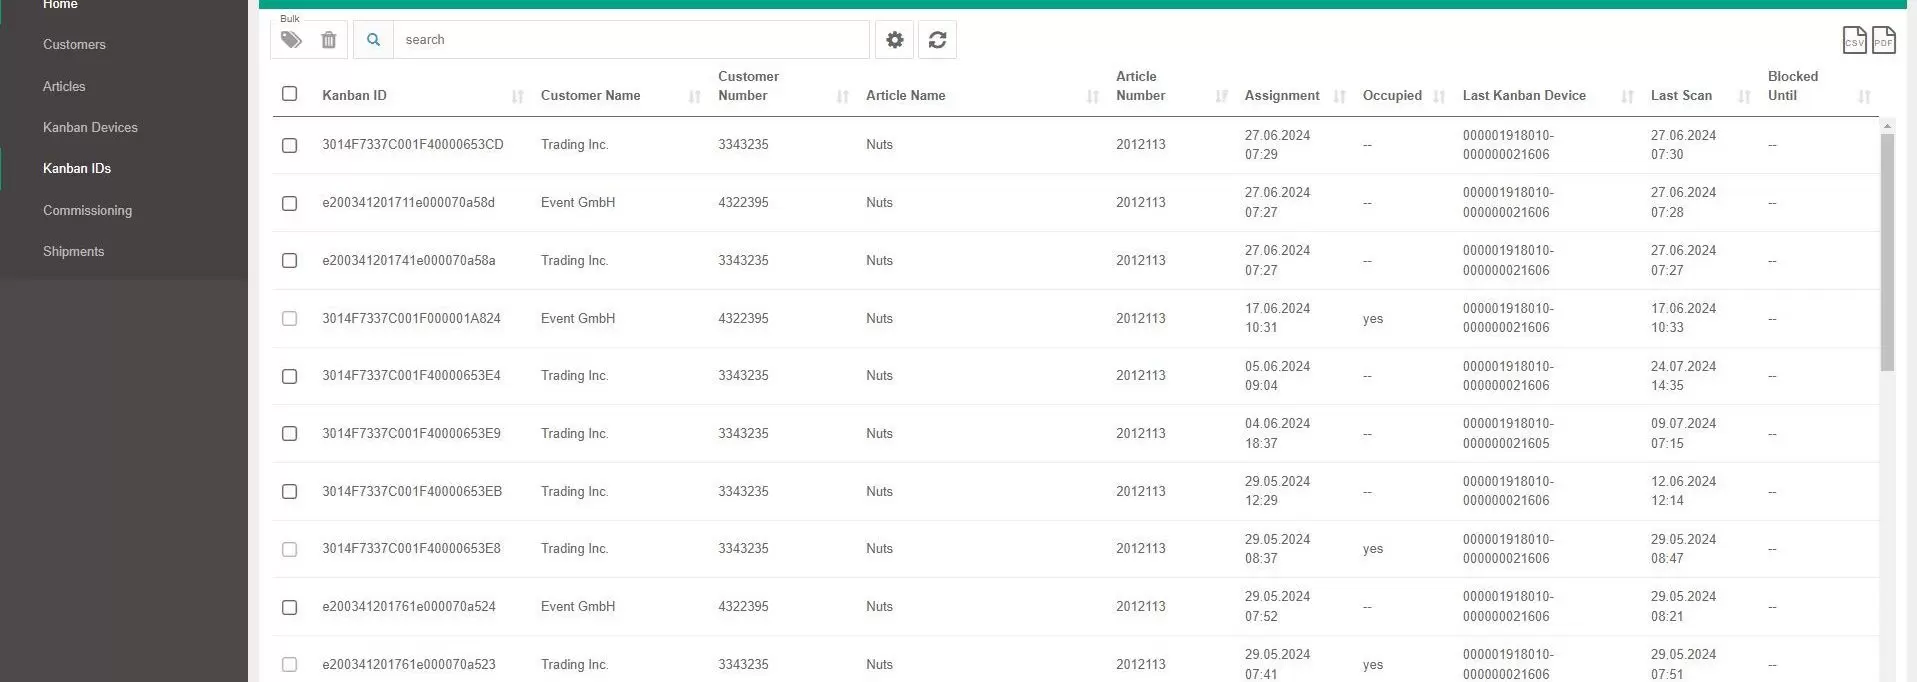Open Home in the sidebar
Viewport: 1917px width, 682px height.
click(60, 5)
